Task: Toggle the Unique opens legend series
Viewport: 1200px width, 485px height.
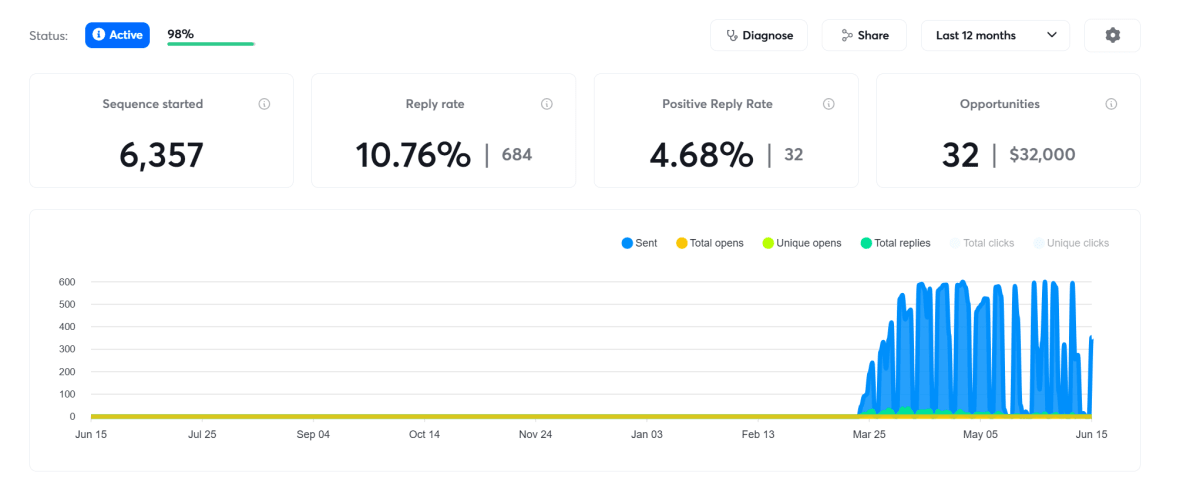Action: pos(801,243)
